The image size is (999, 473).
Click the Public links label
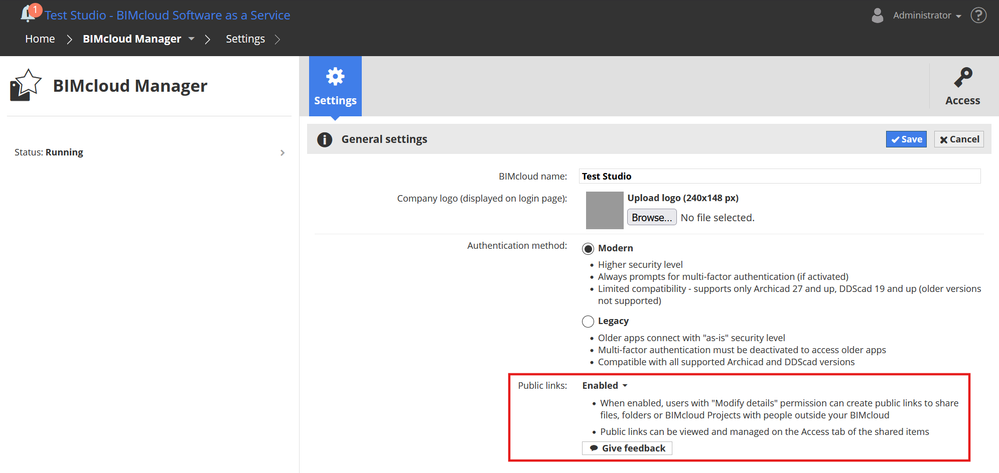pos(542,386)
